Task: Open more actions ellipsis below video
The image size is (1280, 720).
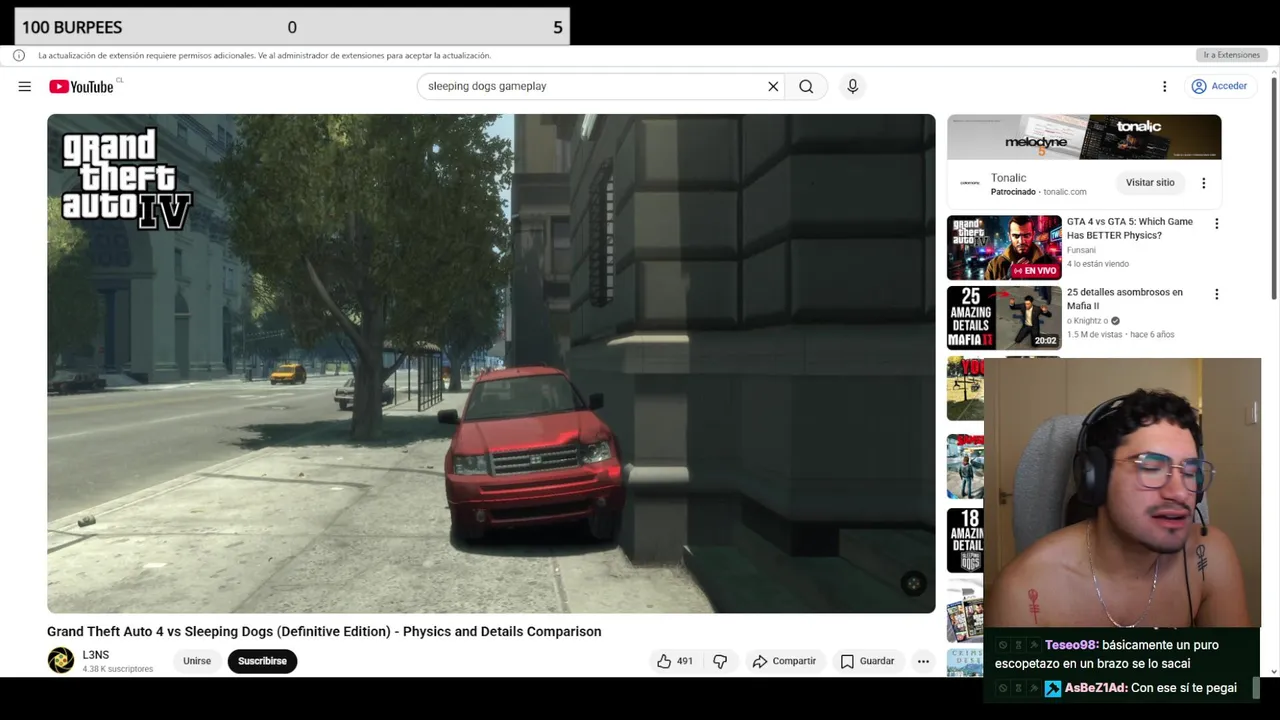Action: coord(923,661)
